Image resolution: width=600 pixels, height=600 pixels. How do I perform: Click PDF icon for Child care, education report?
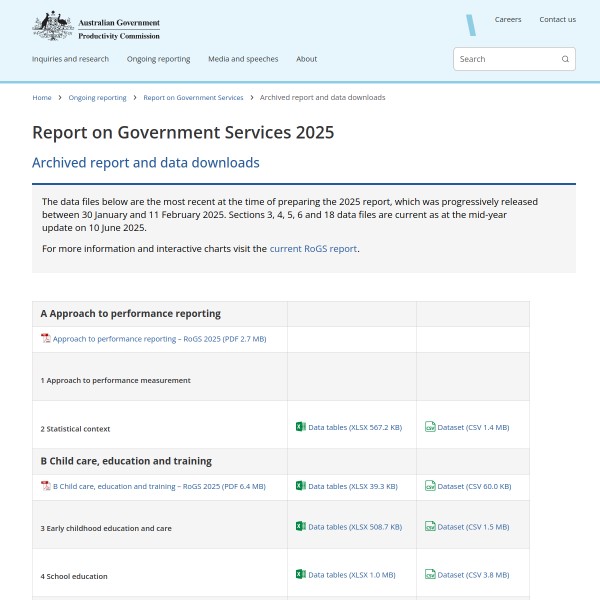pos(46,486)
